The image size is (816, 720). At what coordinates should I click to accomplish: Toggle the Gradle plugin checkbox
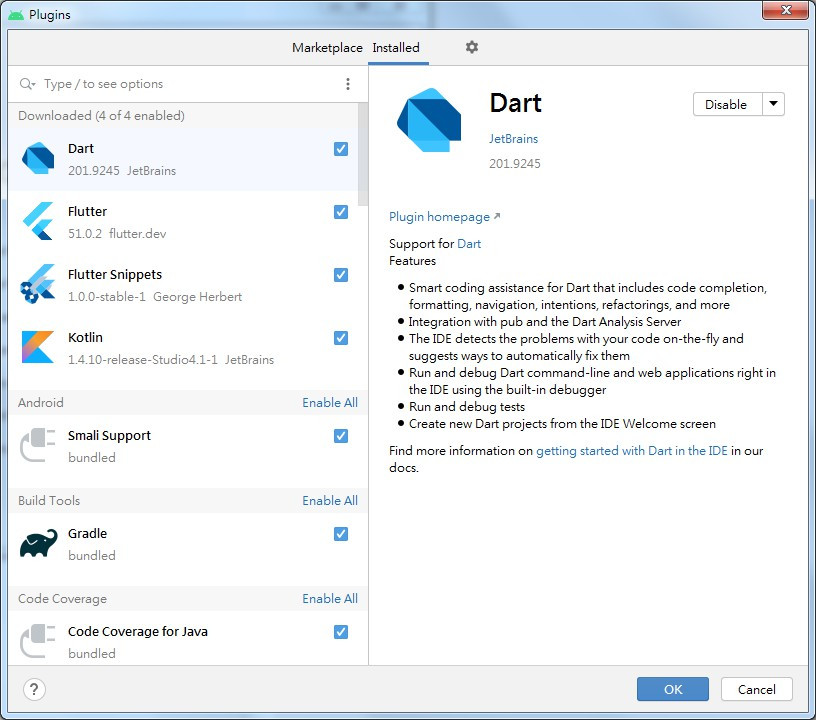[341, 534]
